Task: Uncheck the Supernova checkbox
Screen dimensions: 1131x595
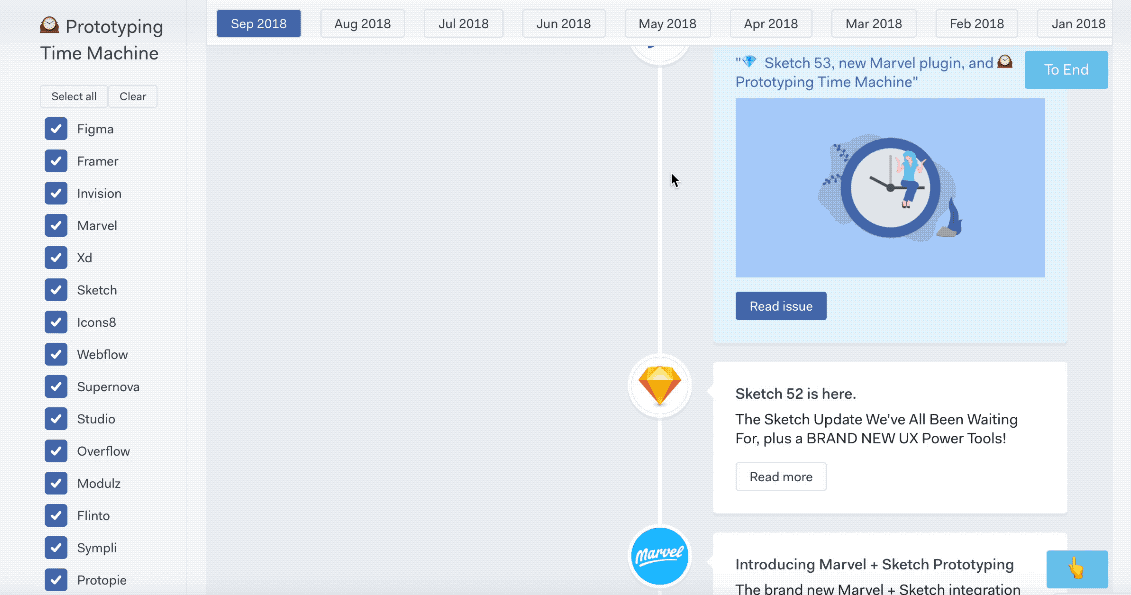Action: coord(56,386)
